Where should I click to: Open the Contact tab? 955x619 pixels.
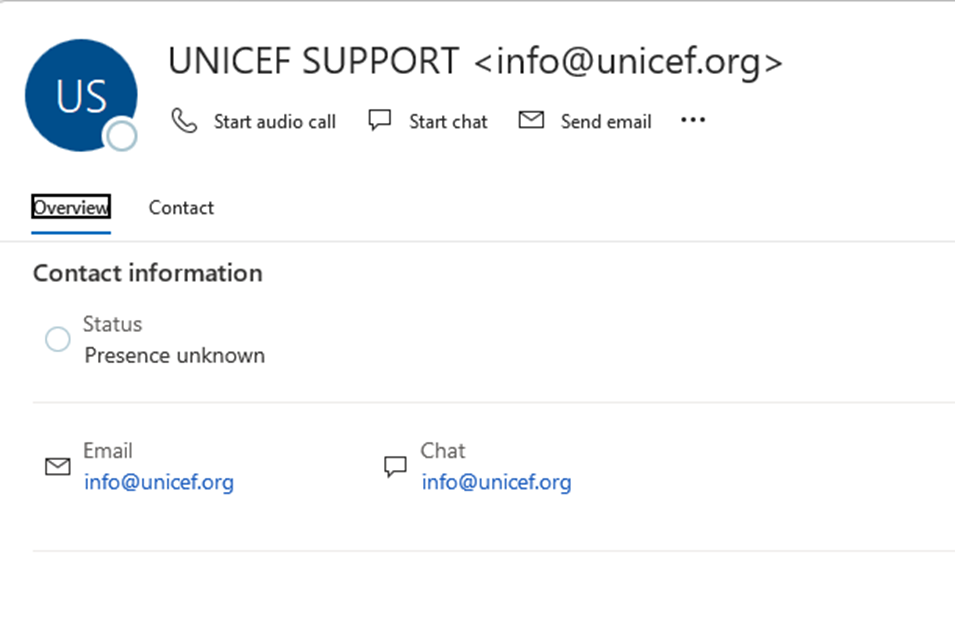click(181, 208)
